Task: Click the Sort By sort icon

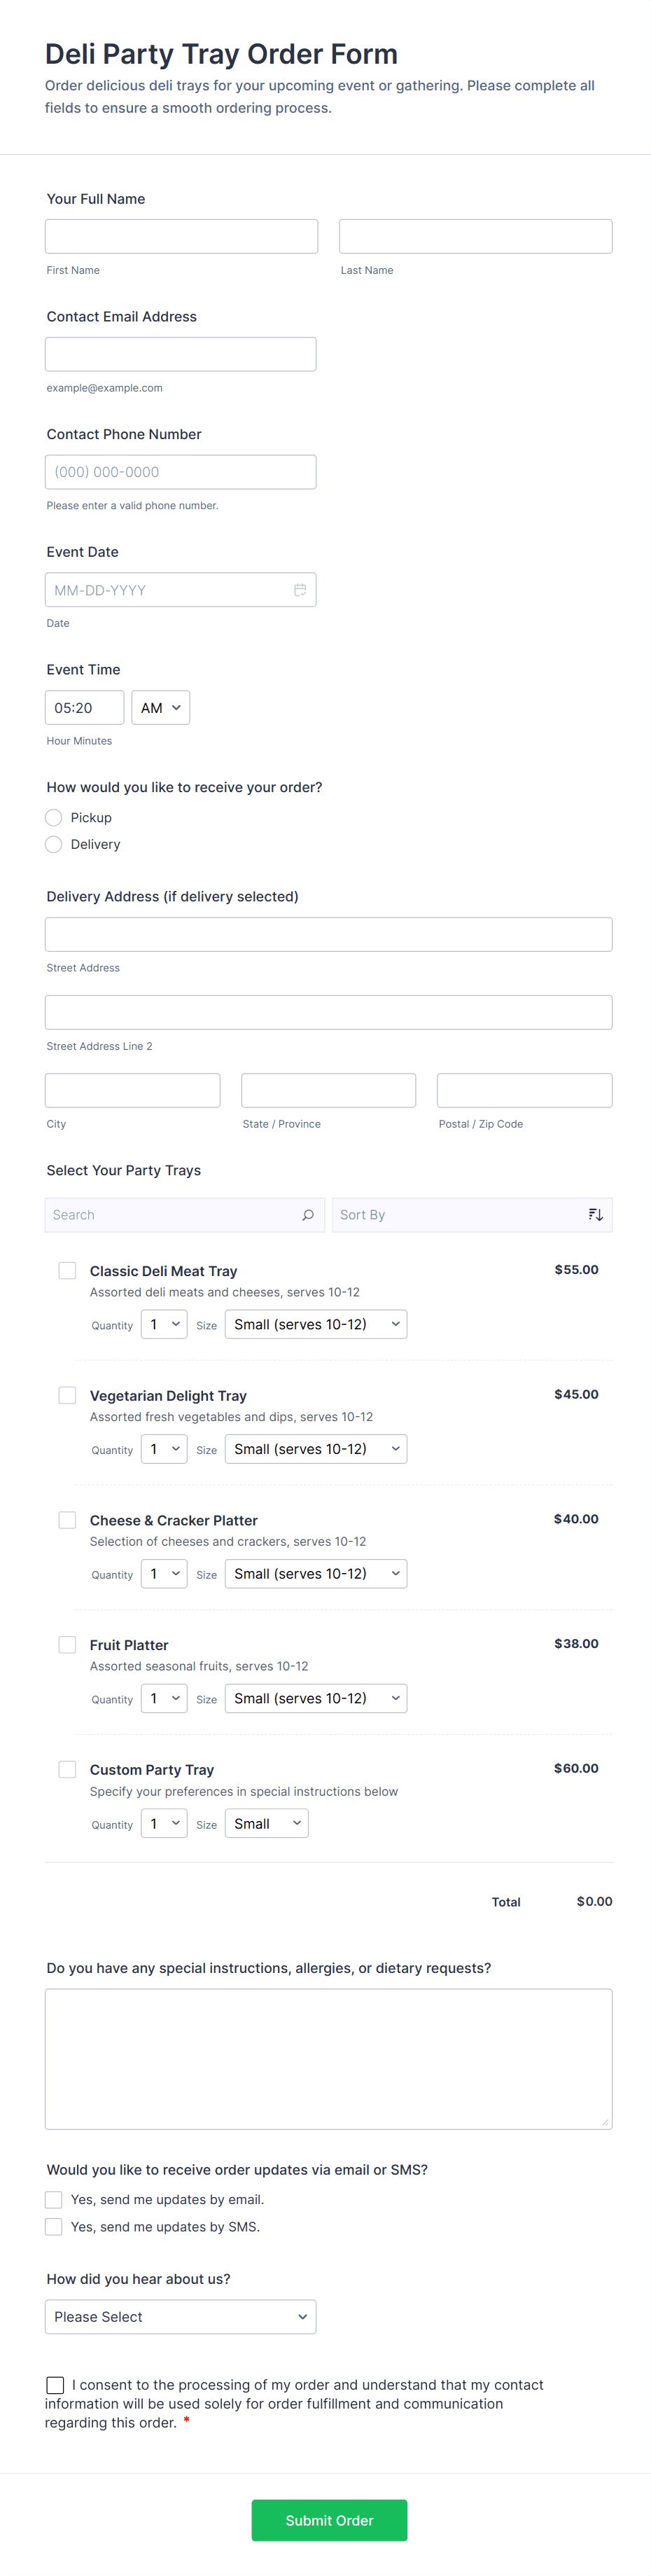Action: click(595, 1215)
